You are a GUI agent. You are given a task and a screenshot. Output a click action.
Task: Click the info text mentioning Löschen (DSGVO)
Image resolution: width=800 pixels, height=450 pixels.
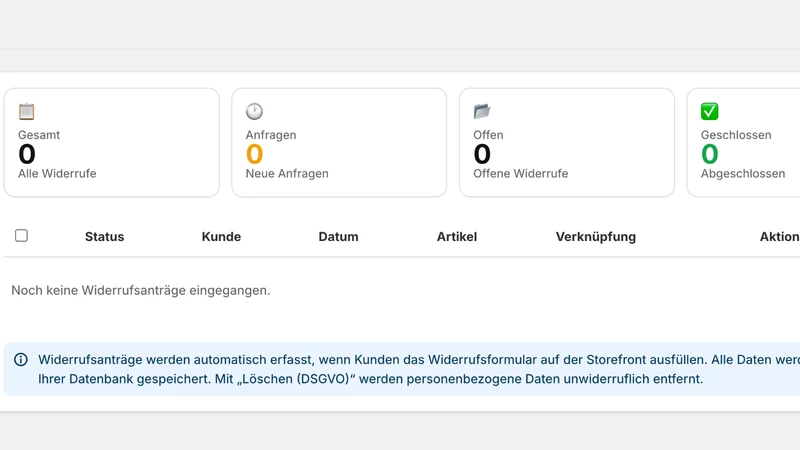418,369
